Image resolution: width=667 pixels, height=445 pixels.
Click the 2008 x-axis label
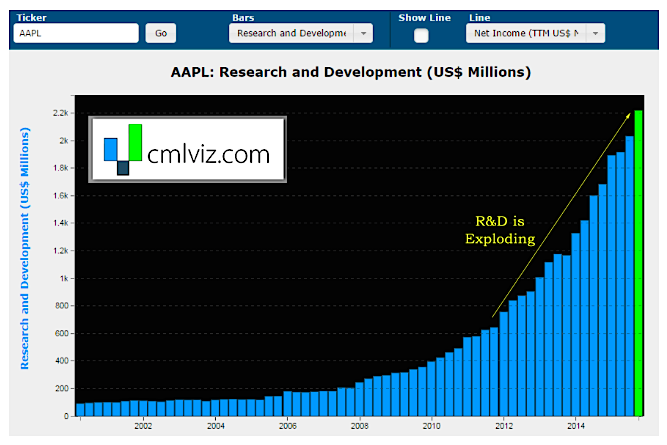(359, 426)
